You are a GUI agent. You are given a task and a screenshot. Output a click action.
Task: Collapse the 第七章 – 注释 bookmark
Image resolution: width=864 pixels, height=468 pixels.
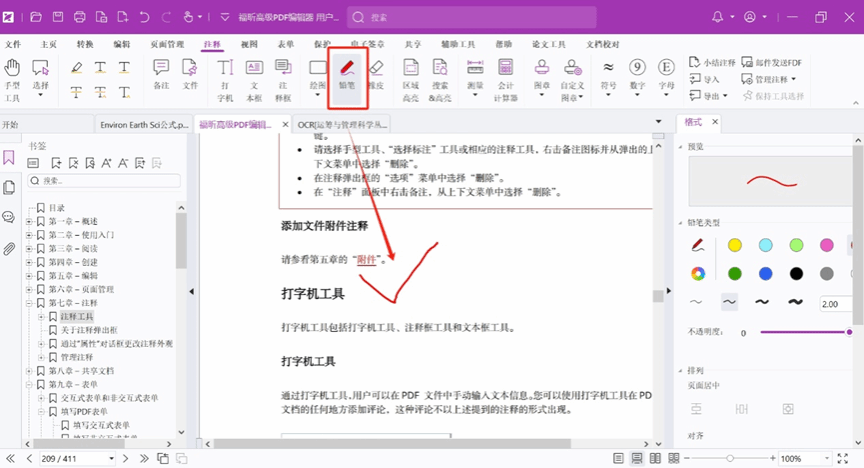pyautogui.click(x=28, y=302)
